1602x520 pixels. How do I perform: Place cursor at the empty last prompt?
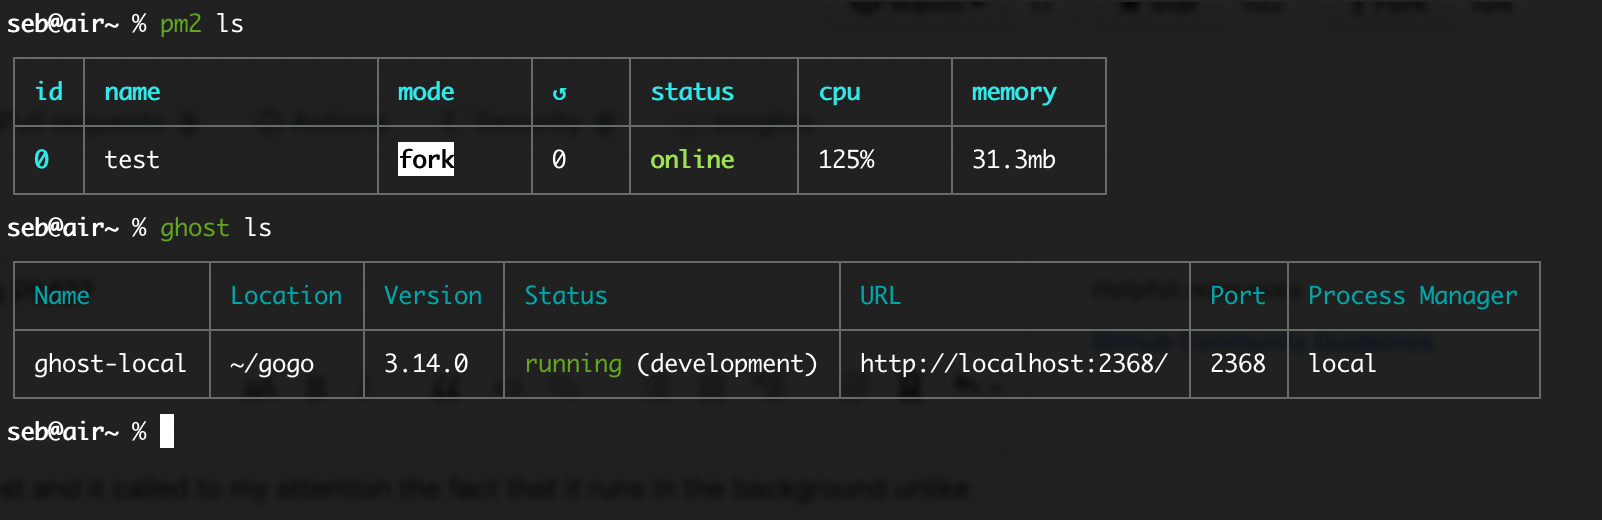pos(167,432)
